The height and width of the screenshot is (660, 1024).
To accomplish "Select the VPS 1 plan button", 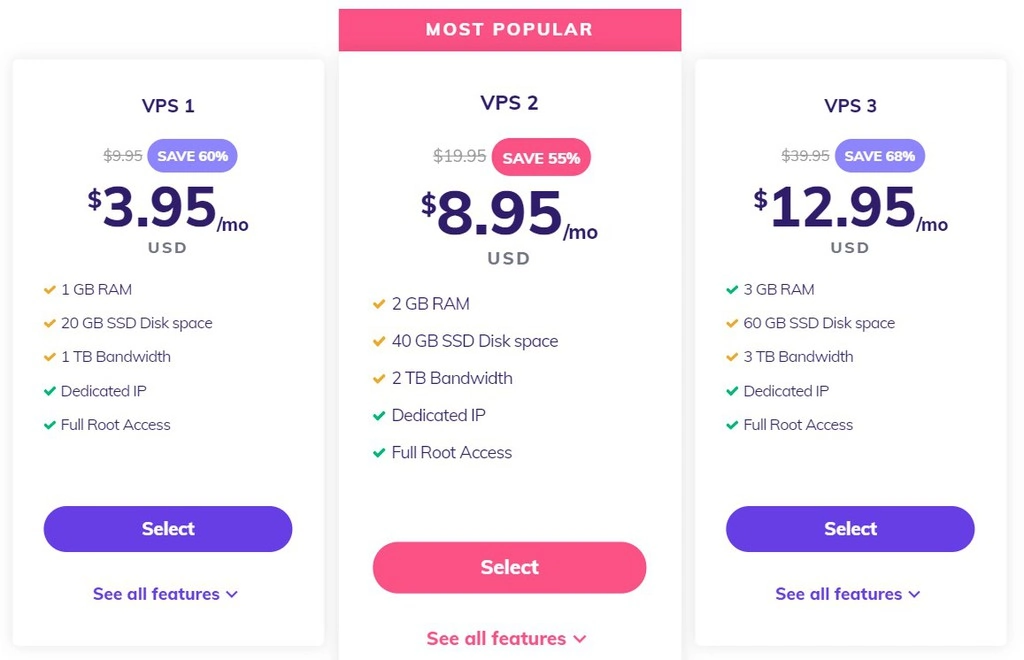I will click(168, 529).
